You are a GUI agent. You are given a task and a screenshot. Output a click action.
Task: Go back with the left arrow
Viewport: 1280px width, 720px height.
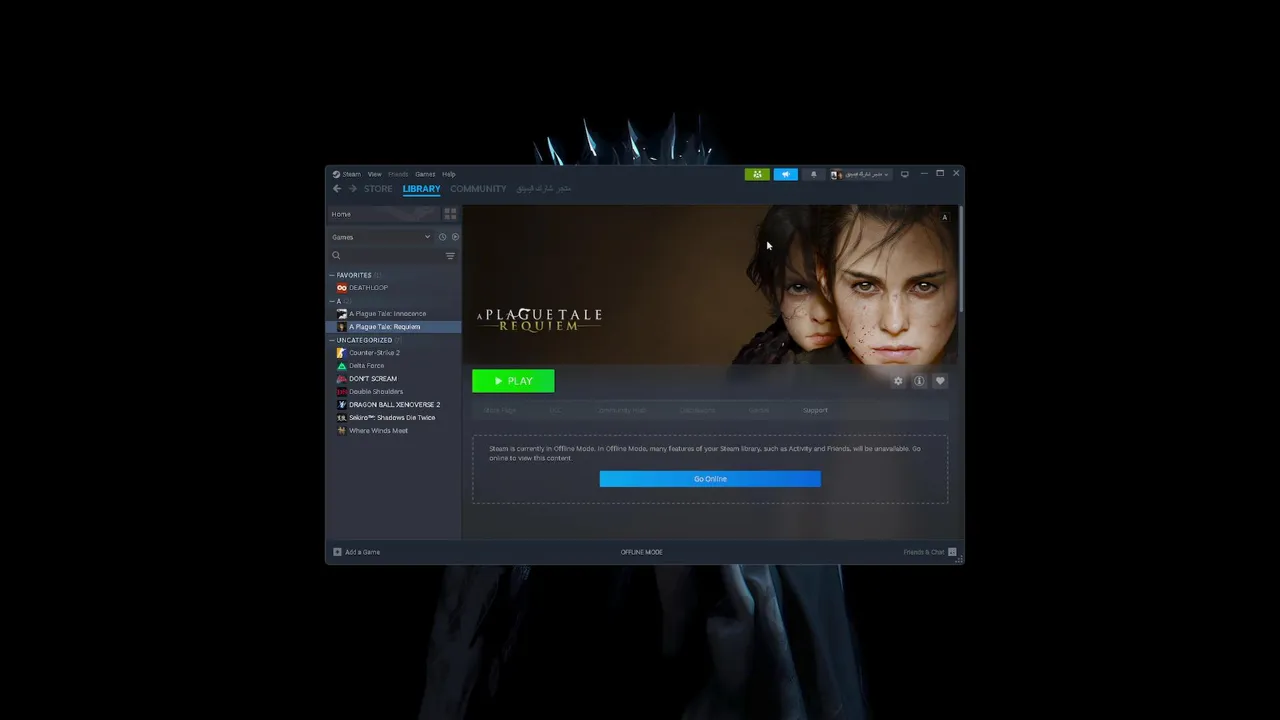[x=337, y=189]
